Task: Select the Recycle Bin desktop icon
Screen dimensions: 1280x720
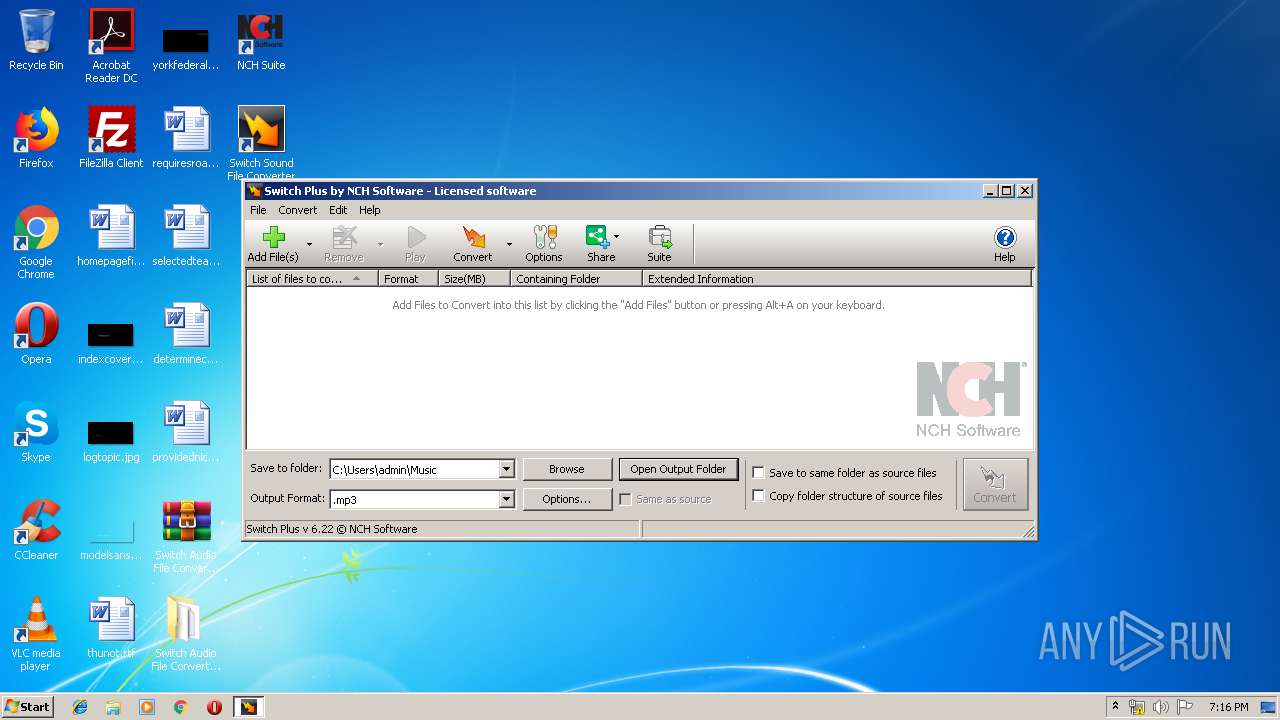Action: pyautogui.click(x=36, y=40)
